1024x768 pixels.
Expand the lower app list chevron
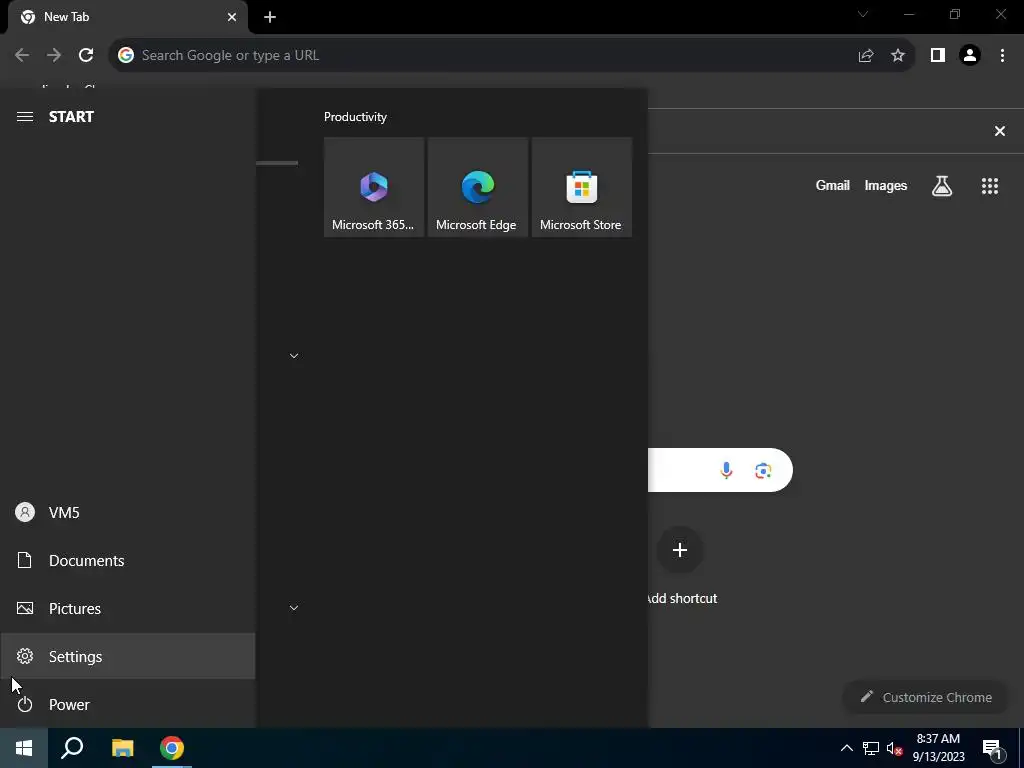click(x=294, y=608)
